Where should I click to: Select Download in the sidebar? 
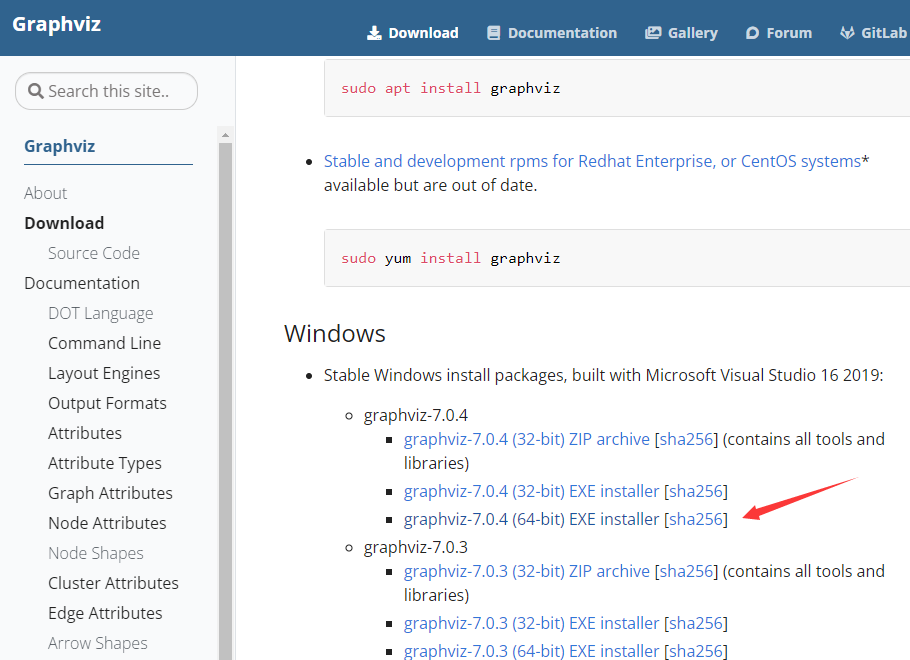coord(64,223)
